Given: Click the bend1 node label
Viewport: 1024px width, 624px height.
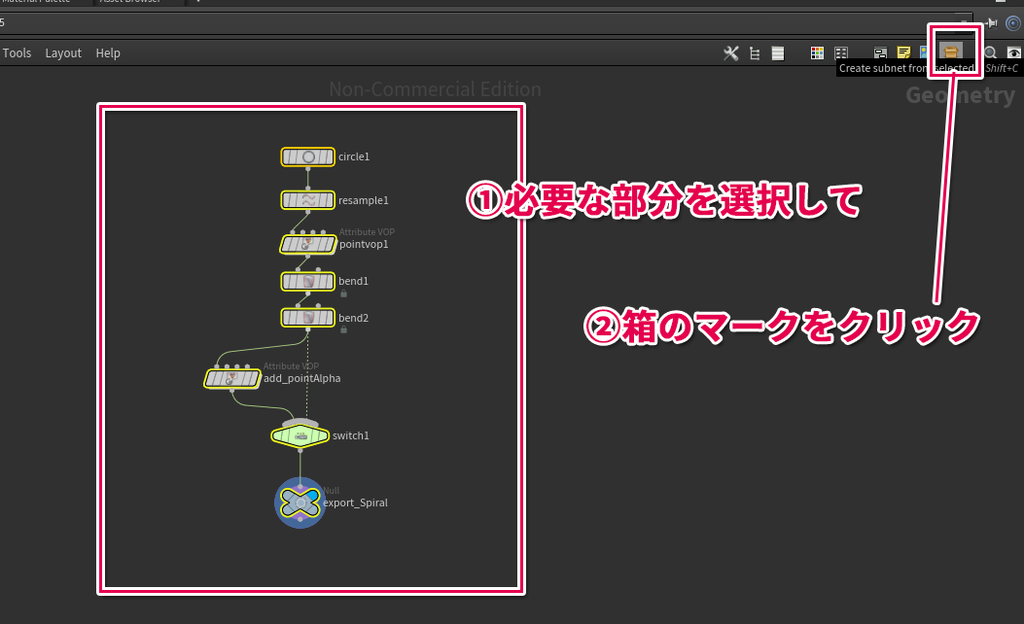Looking at the screenshot, I should click(x=353, y=281).
